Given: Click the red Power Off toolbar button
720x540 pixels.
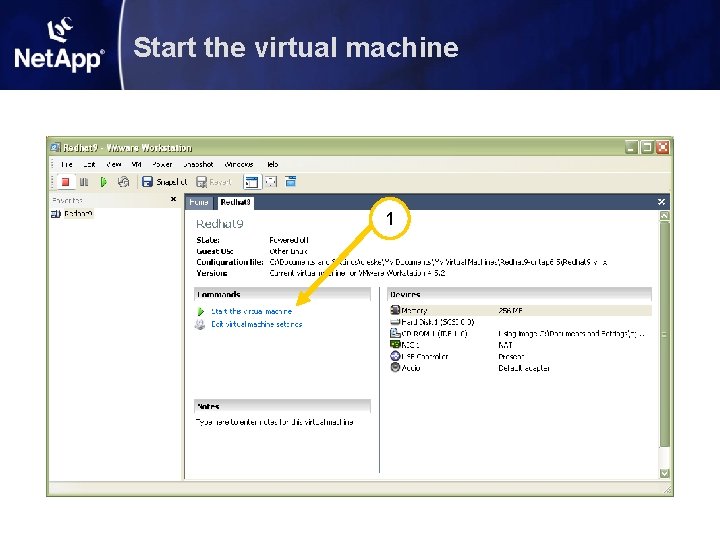Looking at the screenshot, I should pos(66,182).
